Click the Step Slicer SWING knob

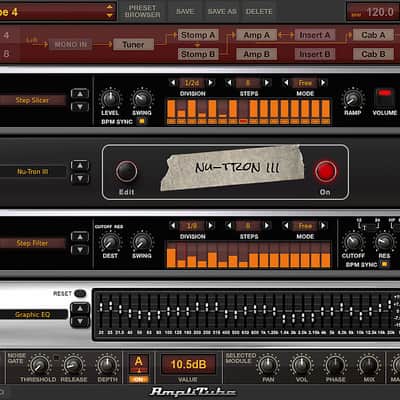click(142, 99)
